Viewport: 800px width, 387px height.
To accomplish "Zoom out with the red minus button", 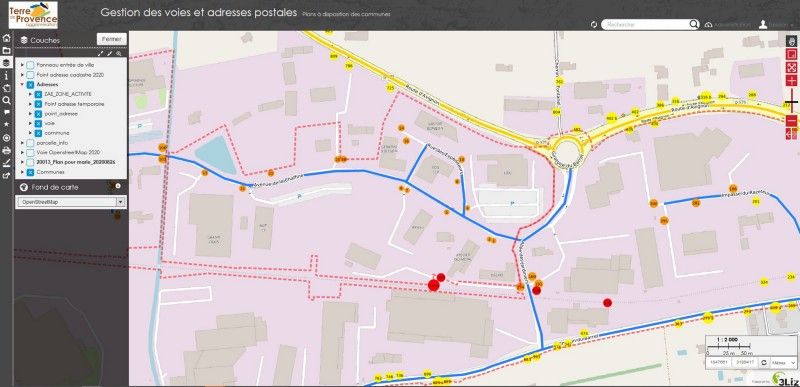I will (791, 121).
